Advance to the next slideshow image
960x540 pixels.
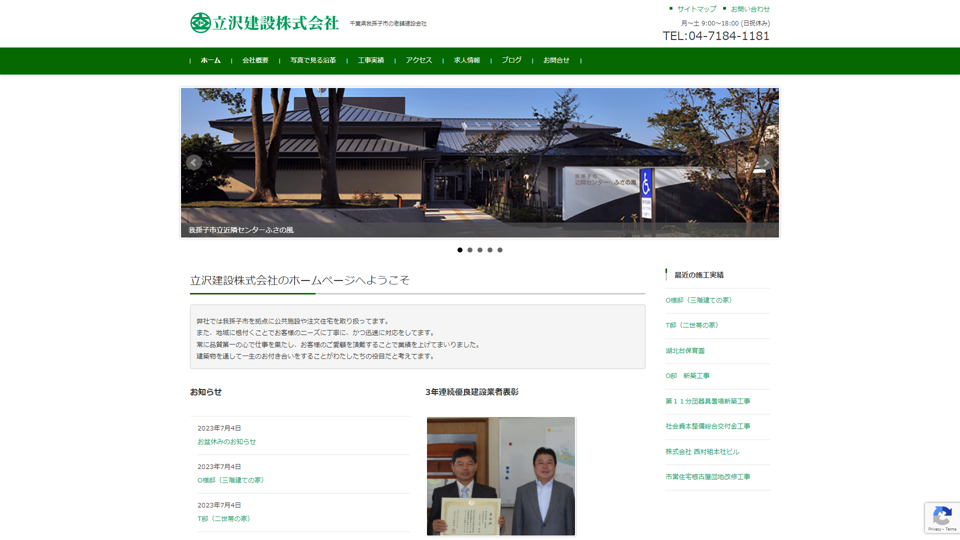(x=765, y=162)
